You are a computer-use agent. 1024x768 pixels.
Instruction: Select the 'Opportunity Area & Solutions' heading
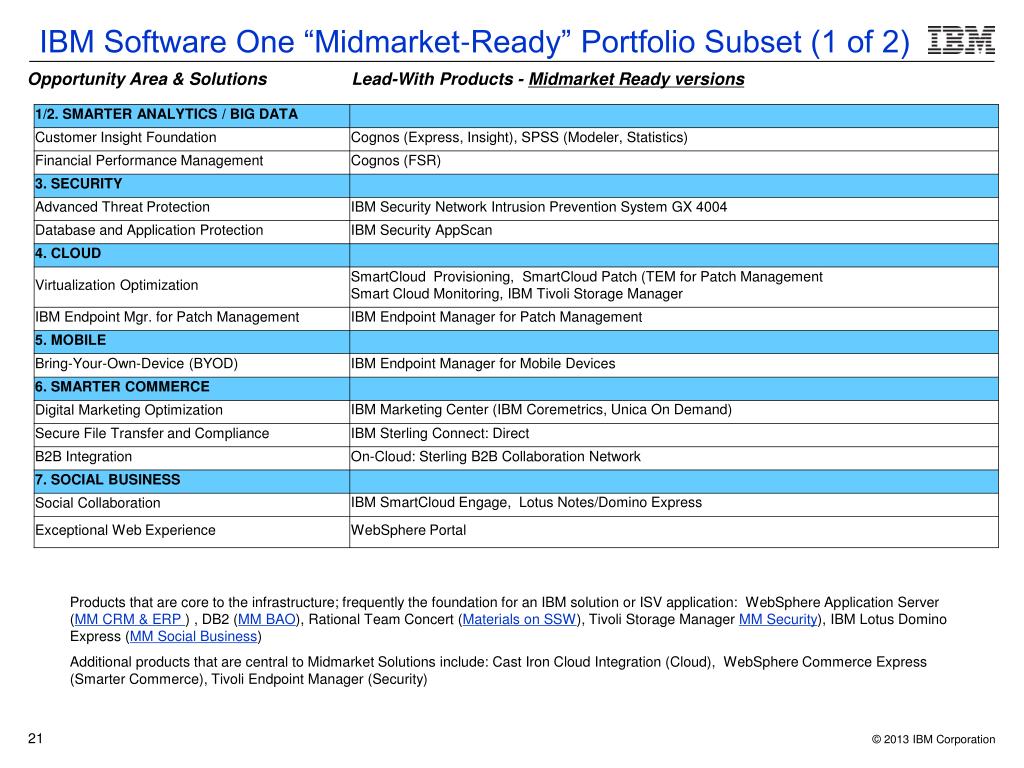[148, 79]
